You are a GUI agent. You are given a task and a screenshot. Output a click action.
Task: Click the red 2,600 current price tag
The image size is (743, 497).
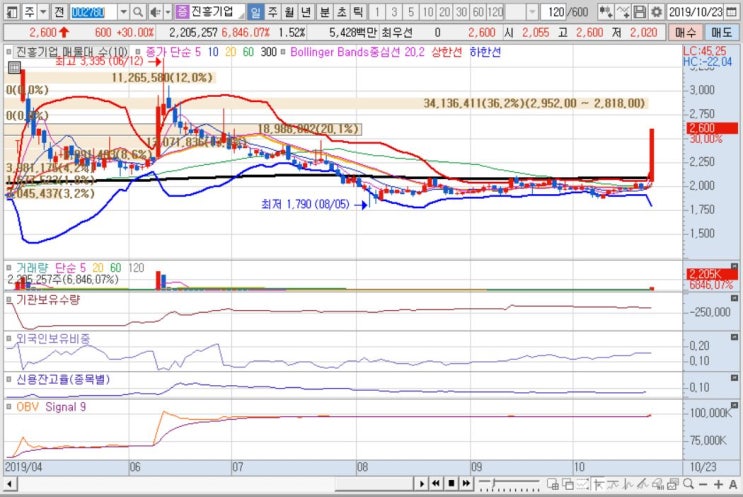[x=712, y=128]
